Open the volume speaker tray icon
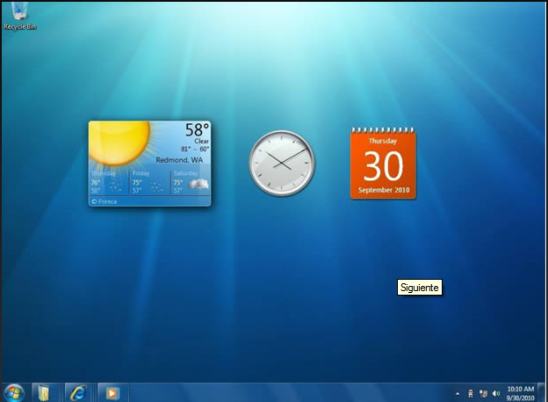The height and width of the screenshot is (402, 548). click(x=496, y=394)
